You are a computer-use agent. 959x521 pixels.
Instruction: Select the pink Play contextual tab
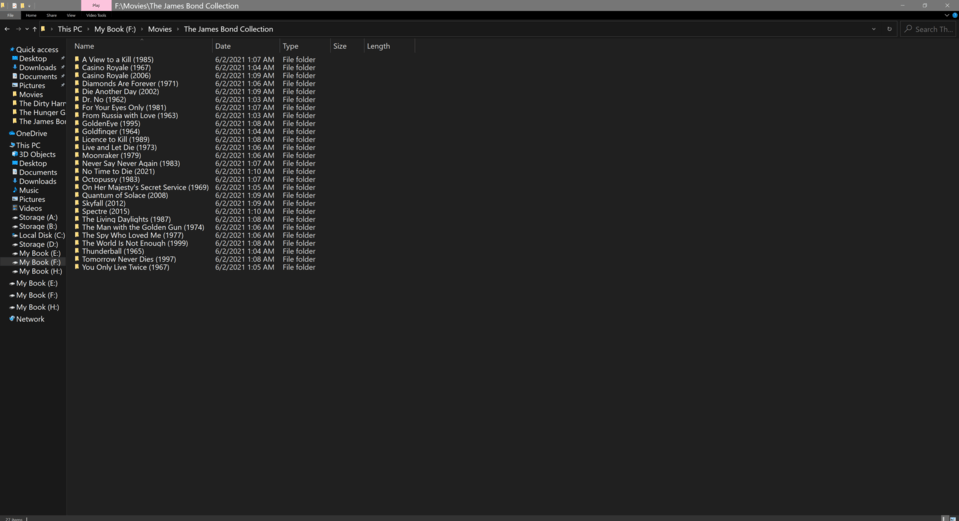point(96,6)
